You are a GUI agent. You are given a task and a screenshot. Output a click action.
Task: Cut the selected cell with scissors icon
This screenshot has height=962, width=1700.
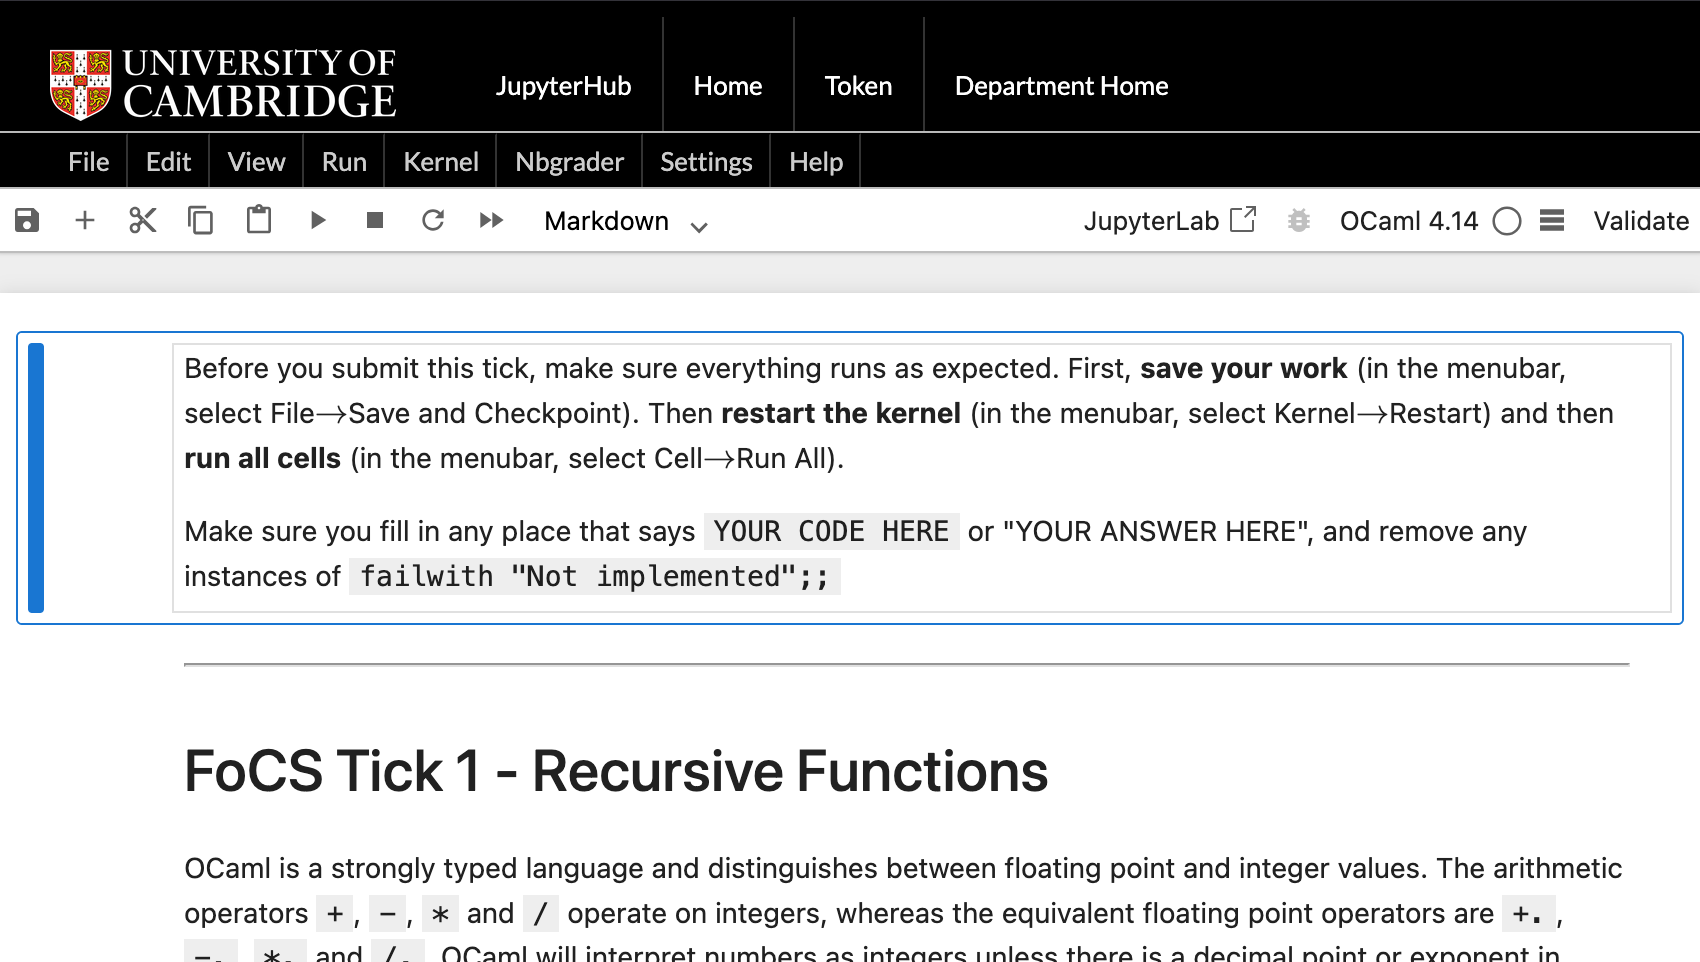[x=143, y=220]
